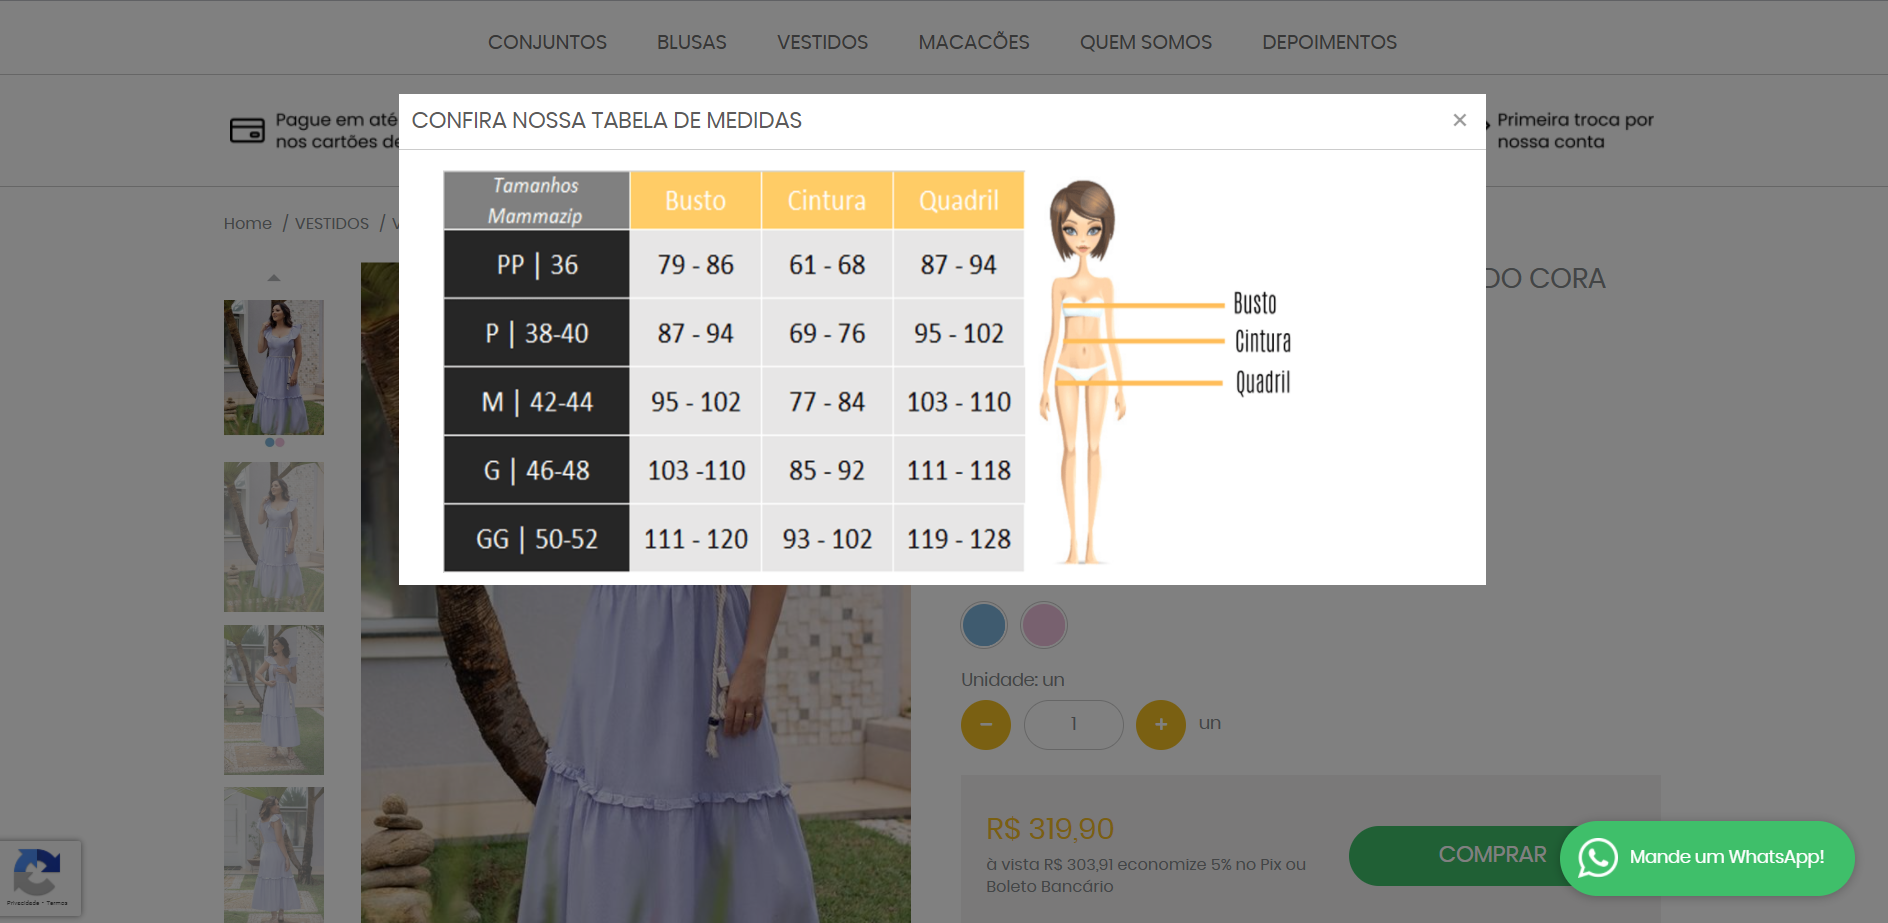Click the WhatsApp logo icon
This screenshot has height=923, width=1888.
click(1598, 857)
